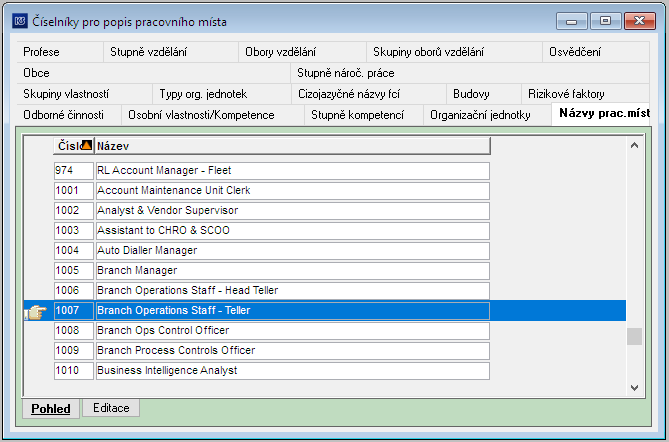The width and height of the screenshot is (669, 442).
Task: Click number cell 1010
Action: coord(74,371)
